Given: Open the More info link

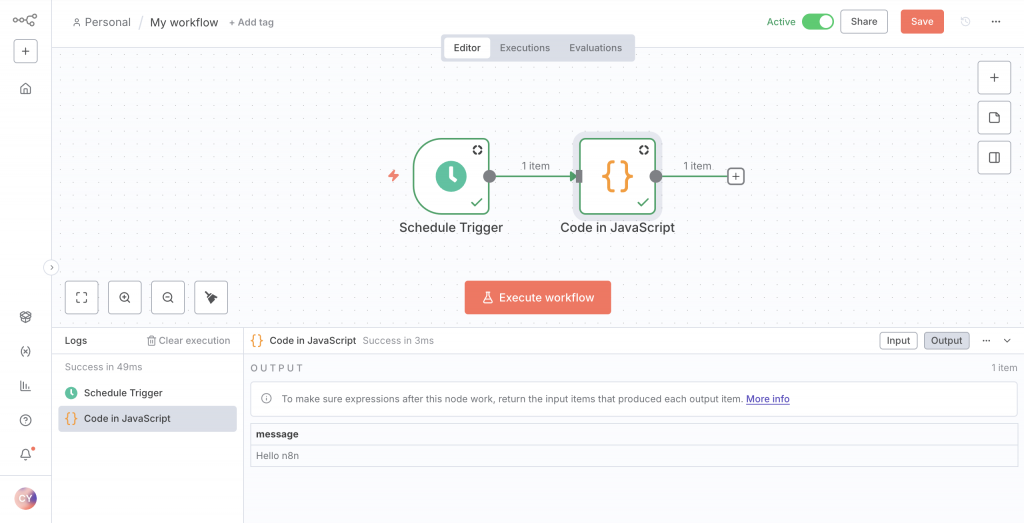Looking at the screenshot, I should coord(767,399).
